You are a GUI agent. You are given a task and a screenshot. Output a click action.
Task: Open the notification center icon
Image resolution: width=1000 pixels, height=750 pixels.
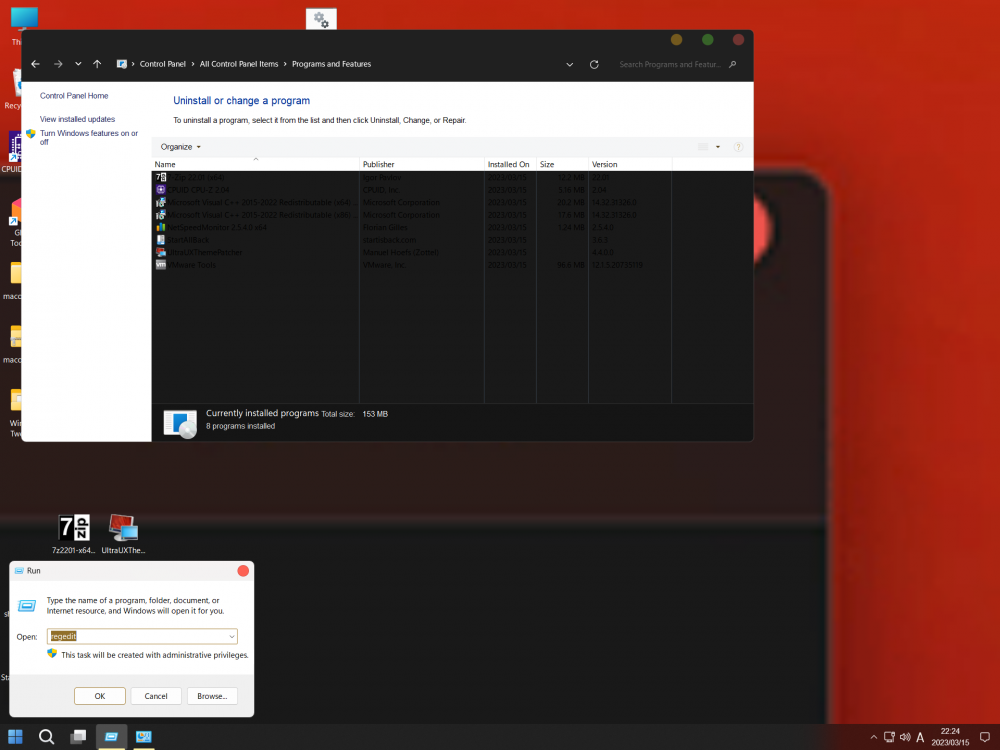(984, 737)
